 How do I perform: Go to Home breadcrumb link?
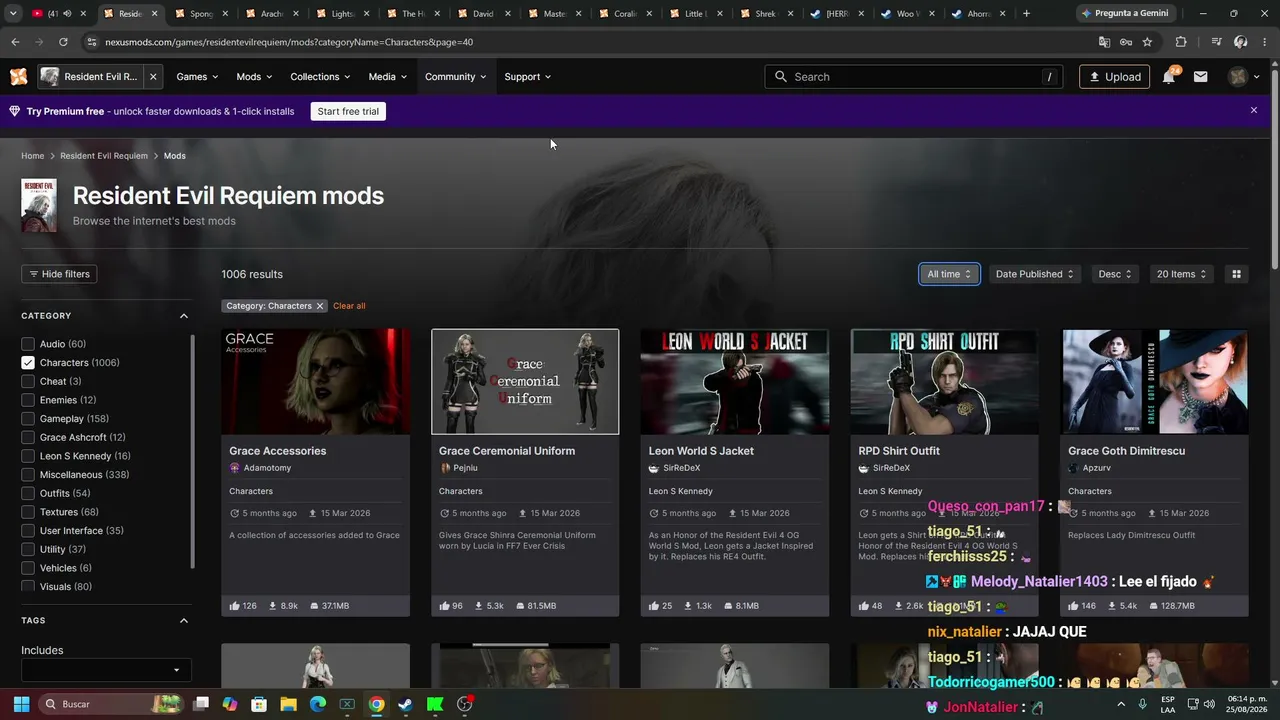point(33,156)
